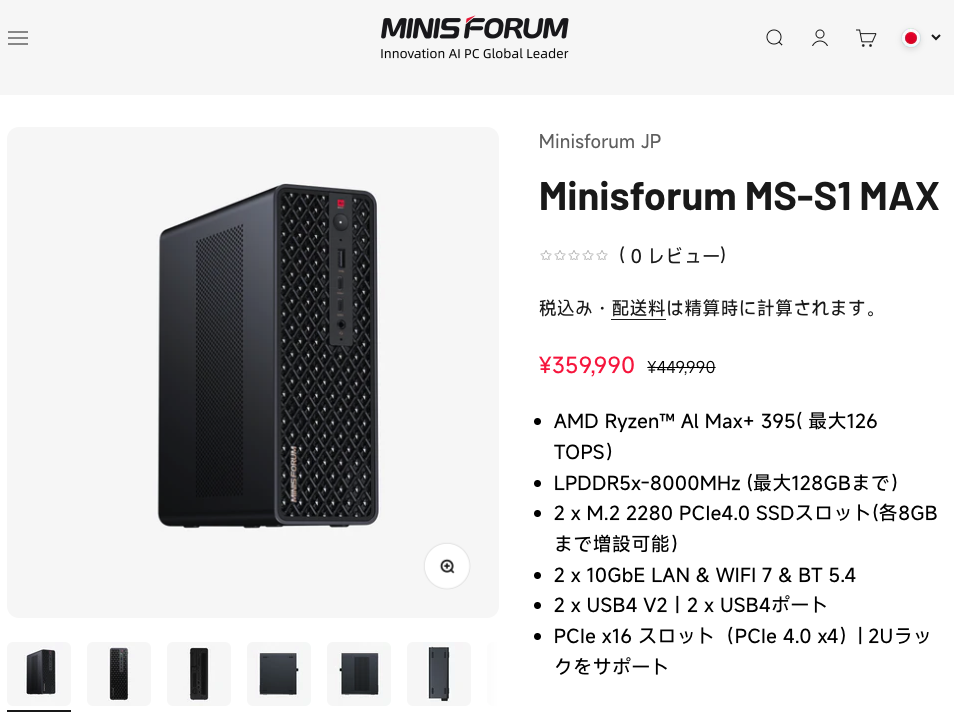Open the user account icon

(x=820, y=38)
